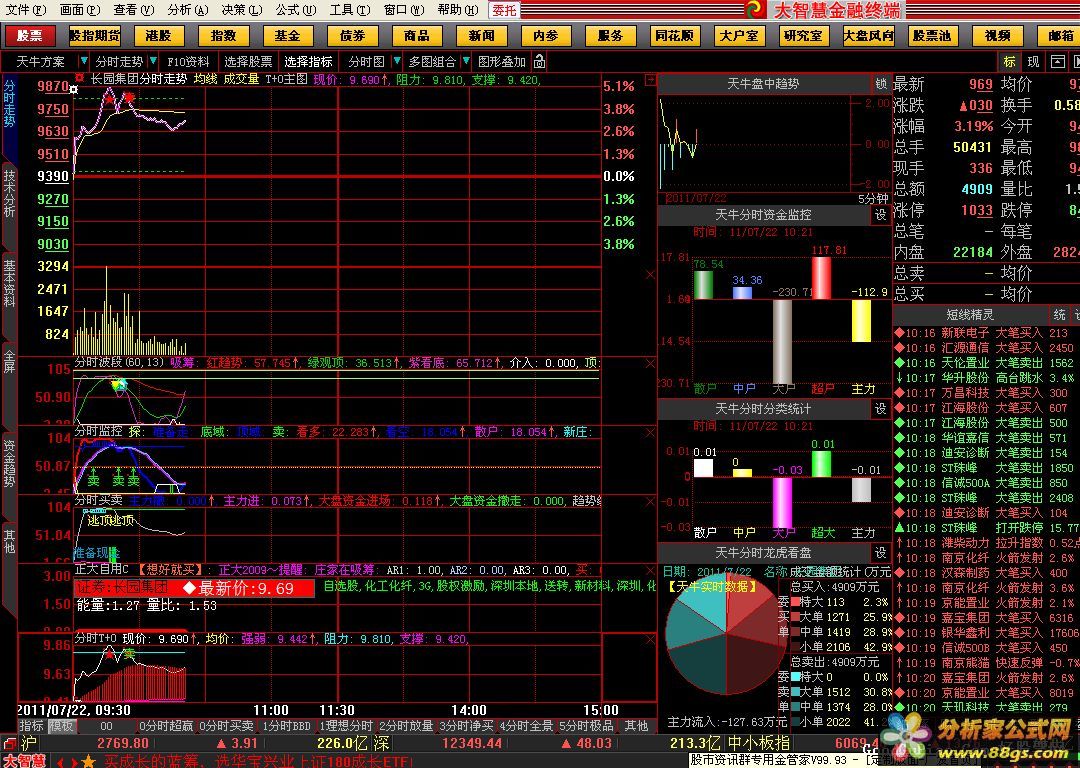Image resolution: width=1080 pixels, height=768 pixels.
Task: Click the collapse-panel icon next to 现
Action: pos(1057,61)
